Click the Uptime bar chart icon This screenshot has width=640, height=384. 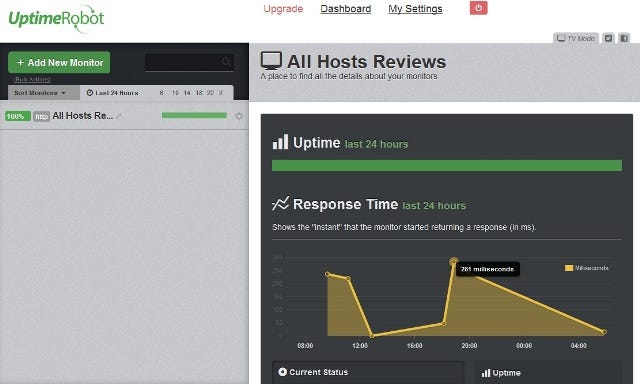[280, 142]
